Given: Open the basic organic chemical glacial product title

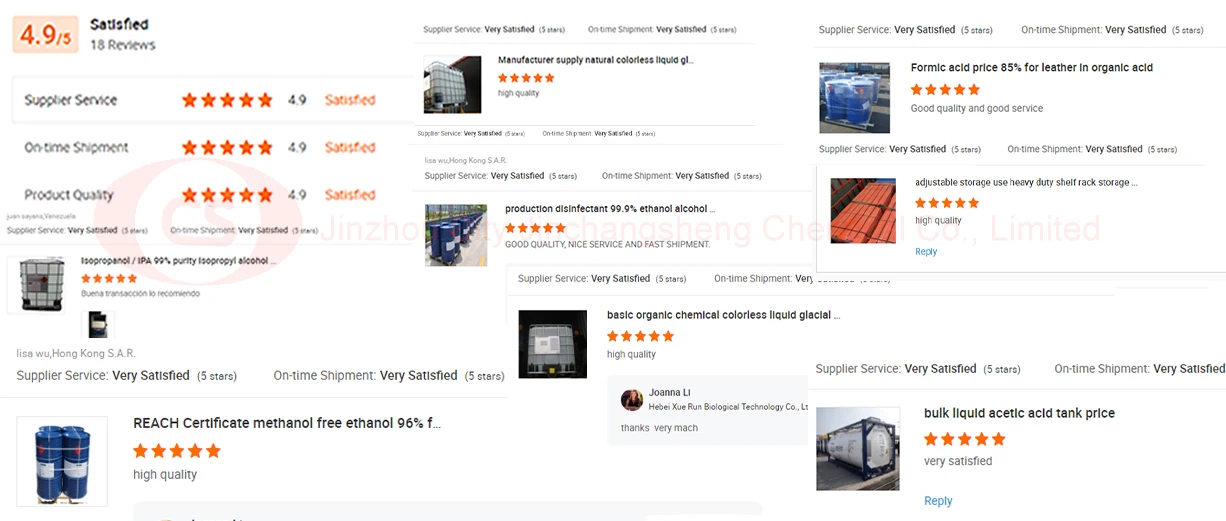Looking at the screenshot, I should [x=723, y=315].
